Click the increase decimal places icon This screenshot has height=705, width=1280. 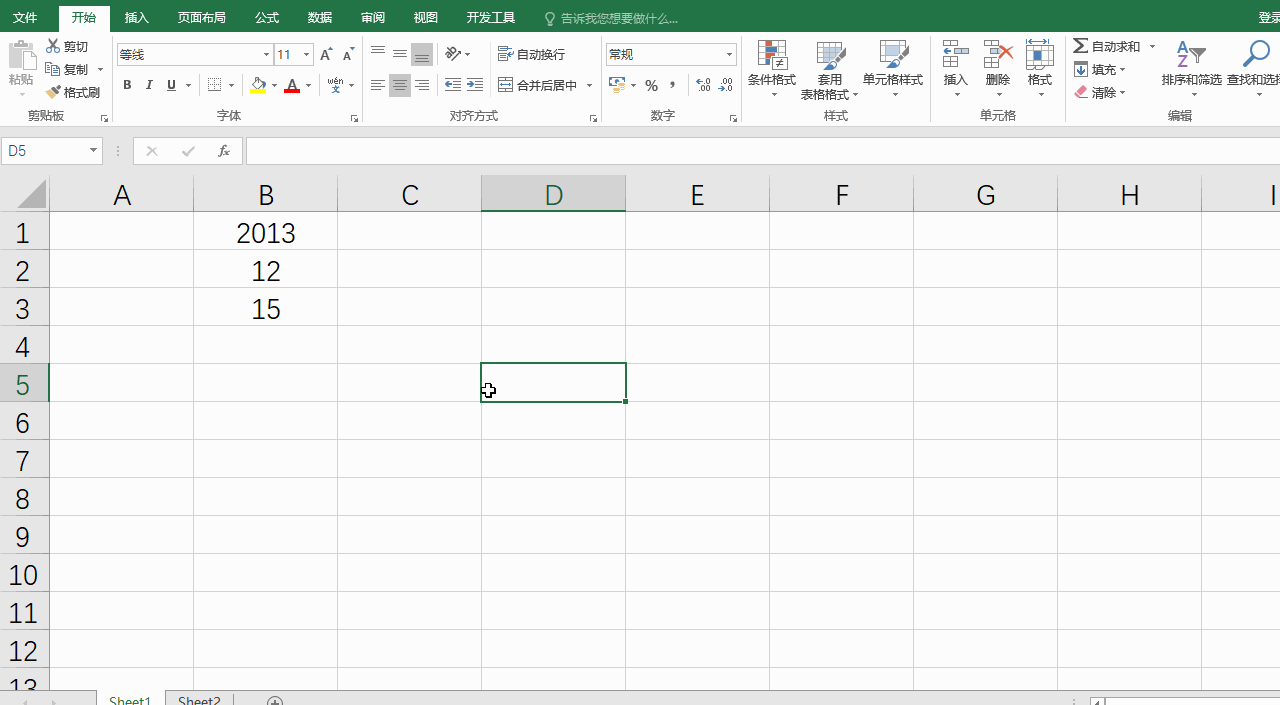pos(704,86)
